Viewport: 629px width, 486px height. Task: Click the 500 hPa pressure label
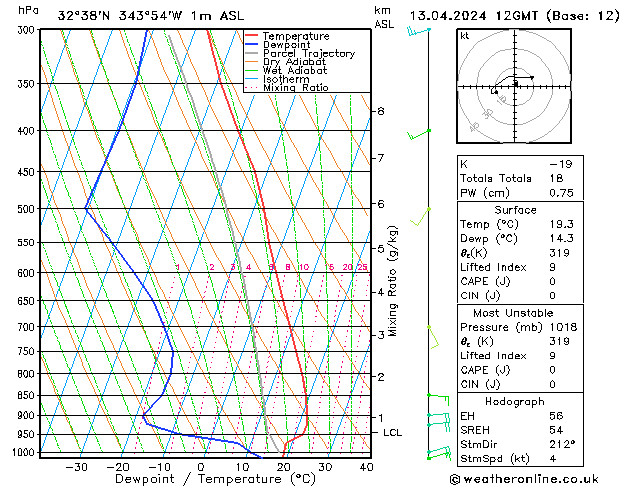(x=28, y=209)
